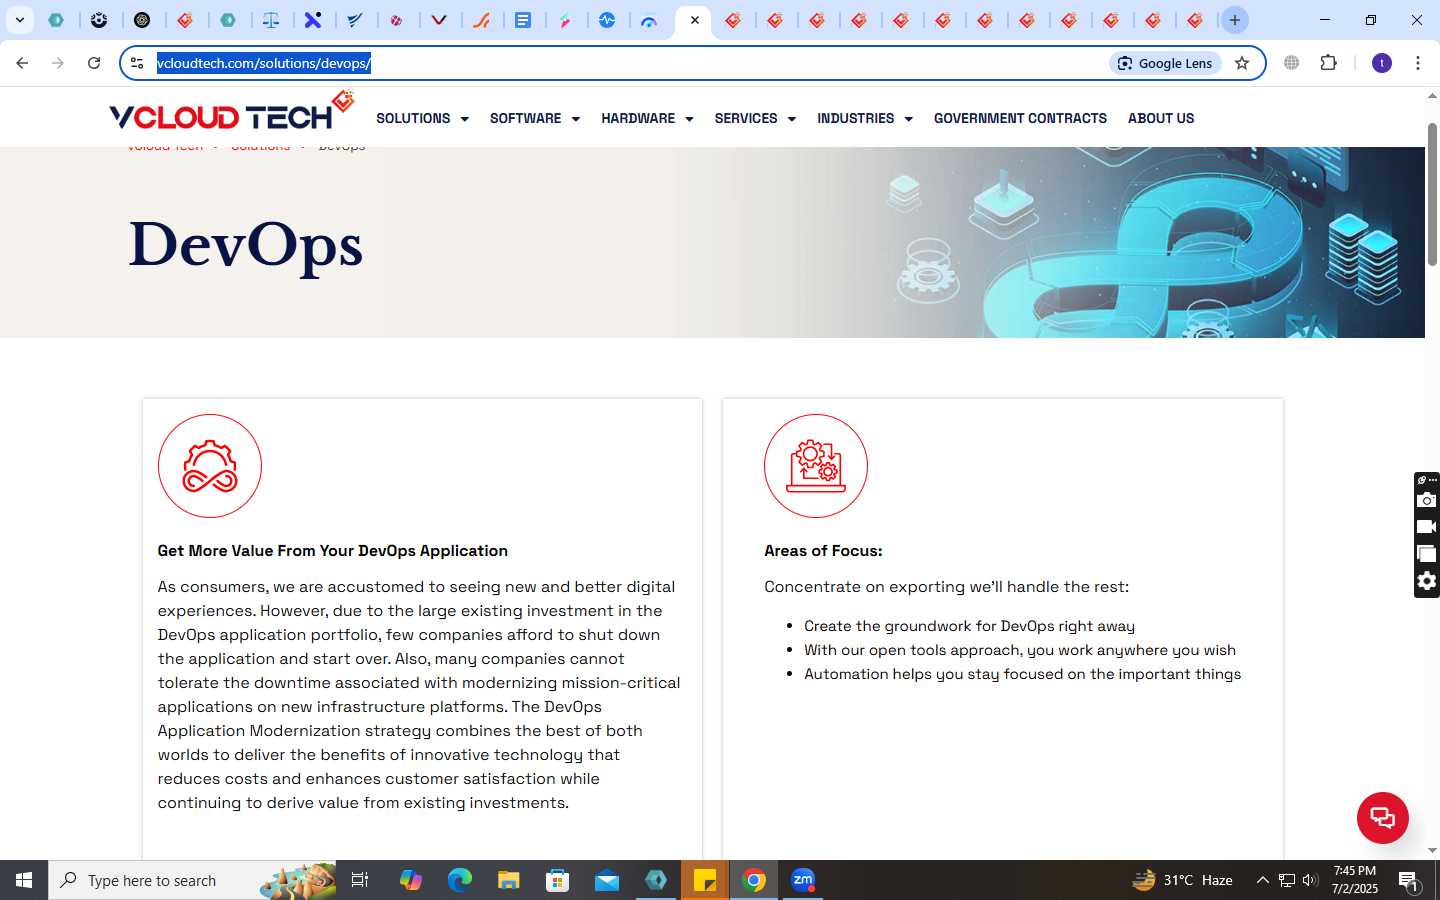Show hidden system tray icons
This screenshot has height=900, width=1440.
click(1262, 880)
